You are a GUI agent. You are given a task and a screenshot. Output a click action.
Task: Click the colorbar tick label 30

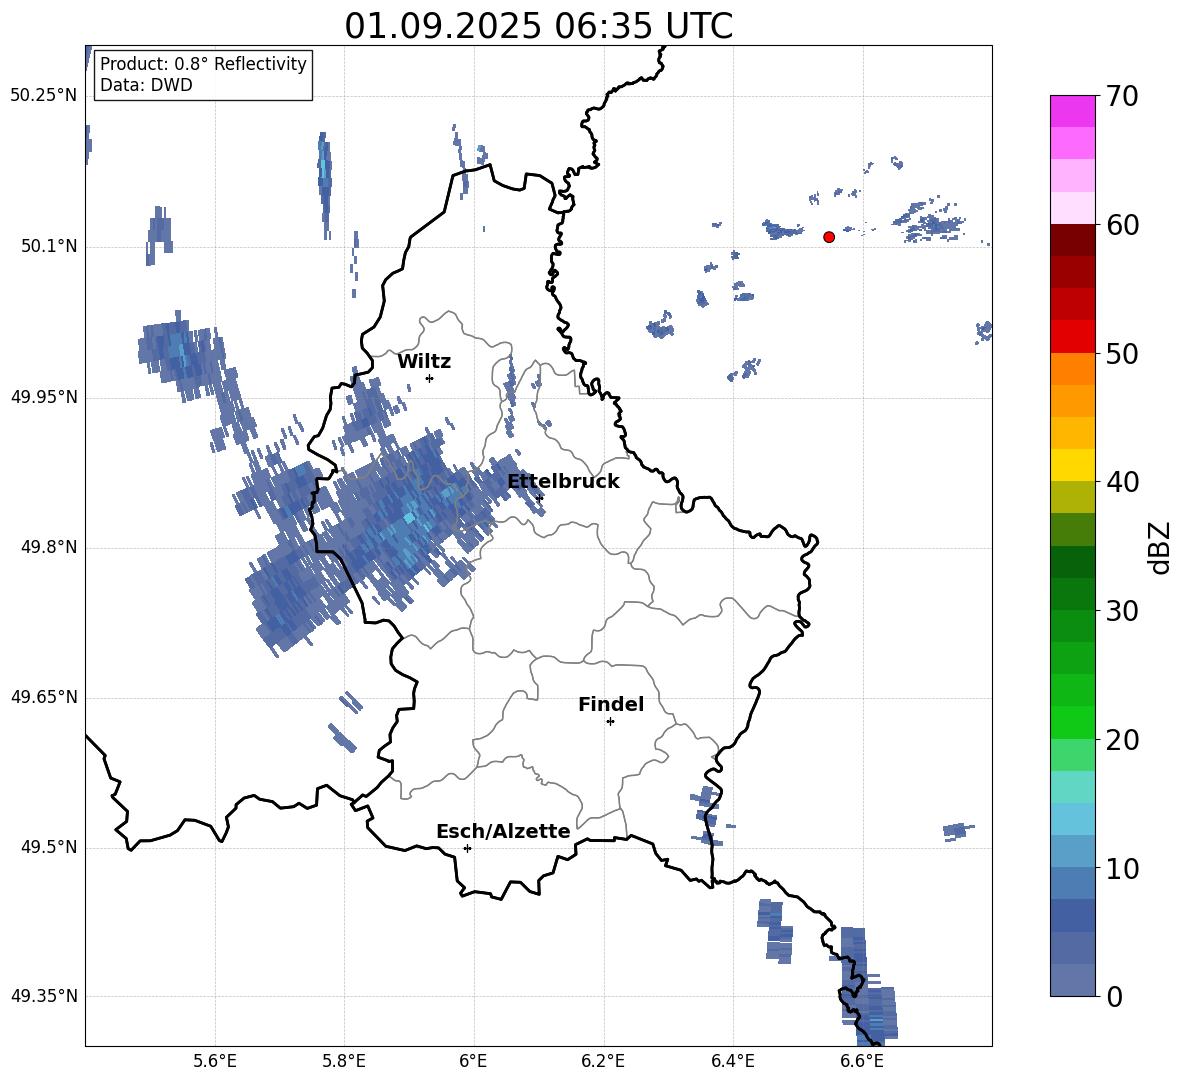[1122, 611]
